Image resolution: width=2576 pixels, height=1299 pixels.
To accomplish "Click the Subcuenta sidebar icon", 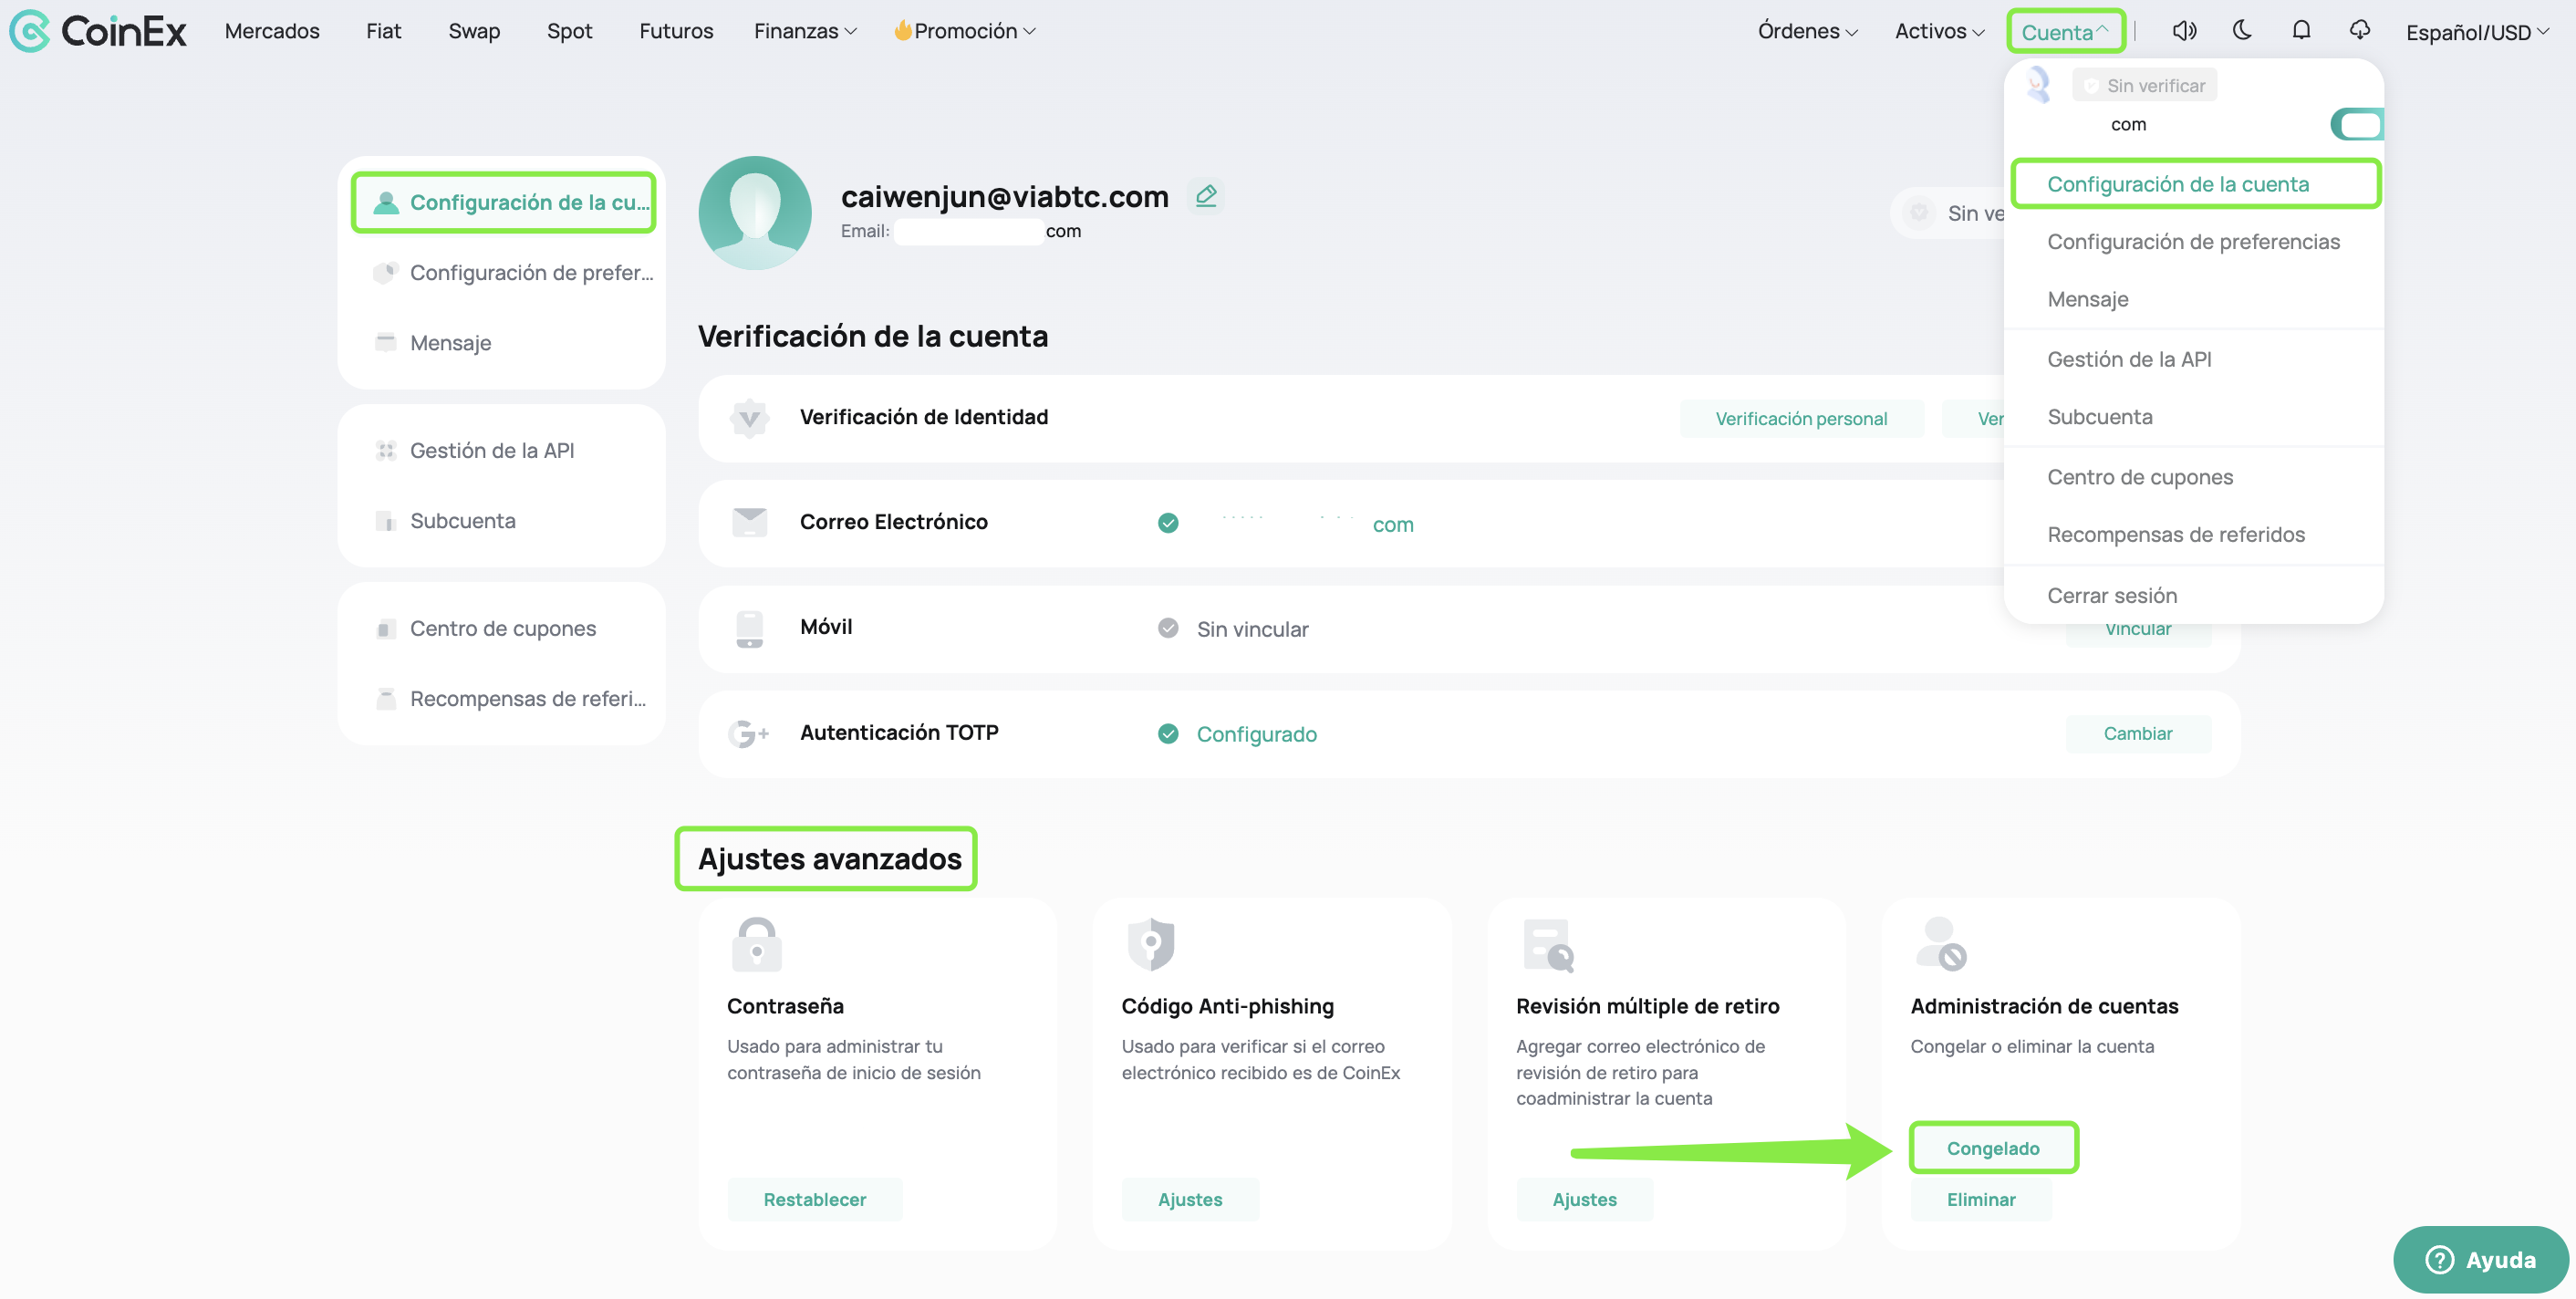I will click(x=386, y=521).
